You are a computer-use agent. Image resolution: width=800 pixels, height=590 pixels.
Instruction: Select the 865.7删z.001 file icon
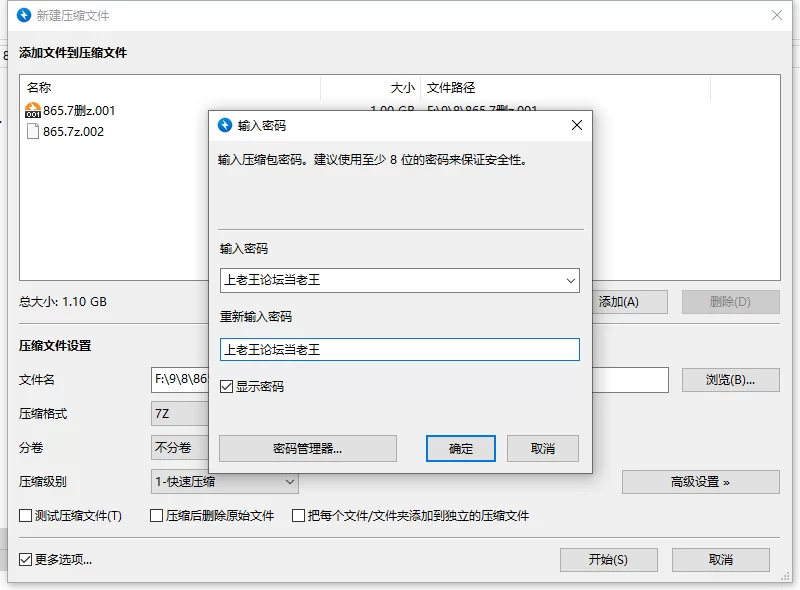pyautogui.click(x=33, y=110)
